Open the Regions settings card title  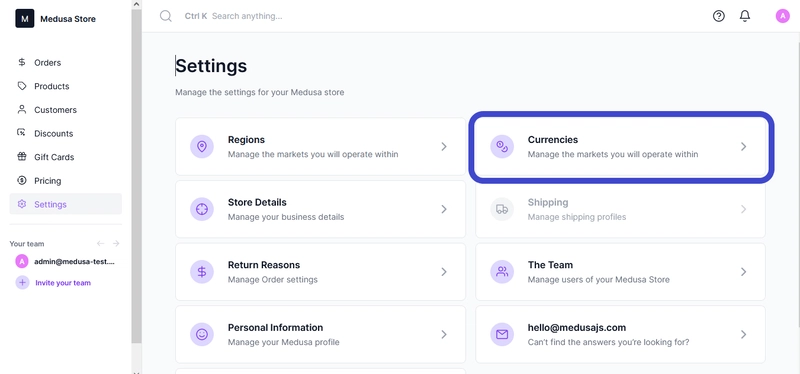(246, 139)
